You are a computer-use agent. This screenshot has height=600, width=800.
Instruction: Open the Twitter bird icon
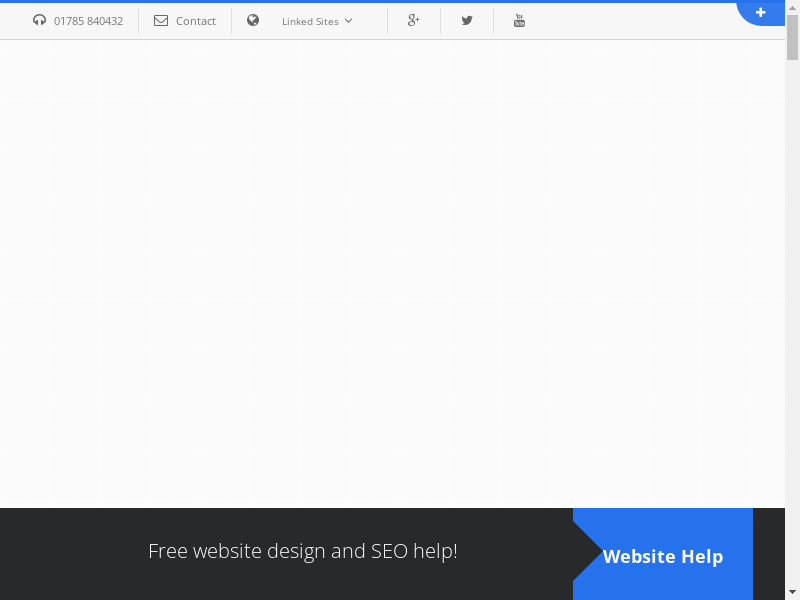(x=467, y=20)
